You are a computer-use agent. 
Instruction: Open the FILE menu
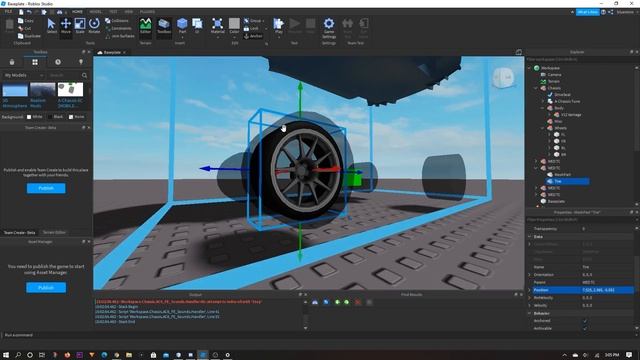tap(8, 12)
